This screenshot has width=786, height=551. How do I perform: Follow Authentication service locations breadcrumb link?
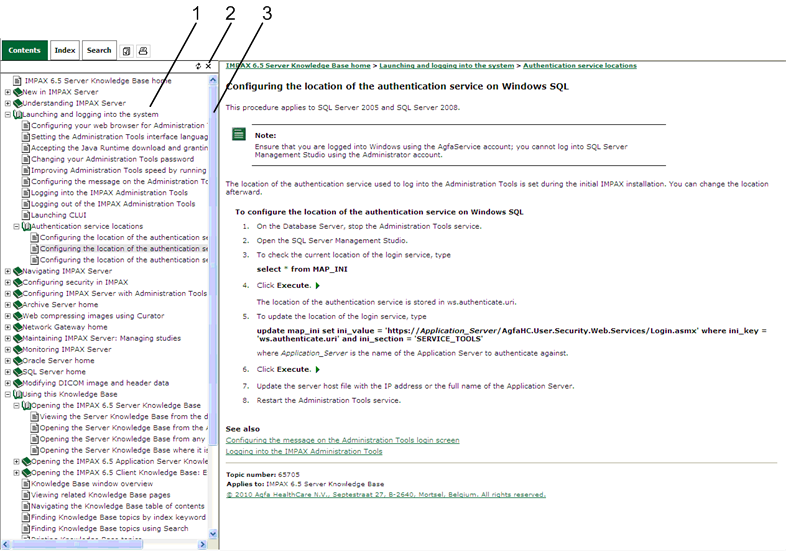[x=580, y=66]
